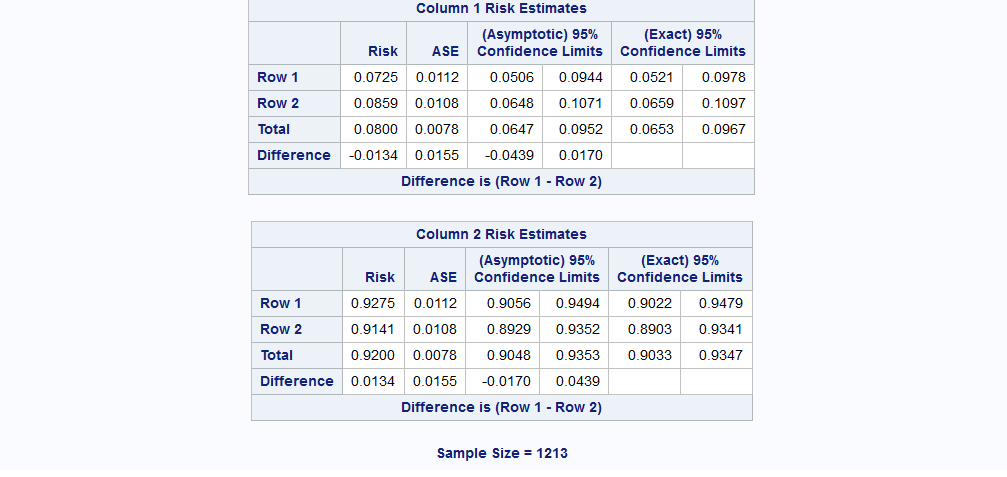The image size is (1007, 477).
Task: Select the -0.0439 confidence limit cell
Action: coord(509,155)
